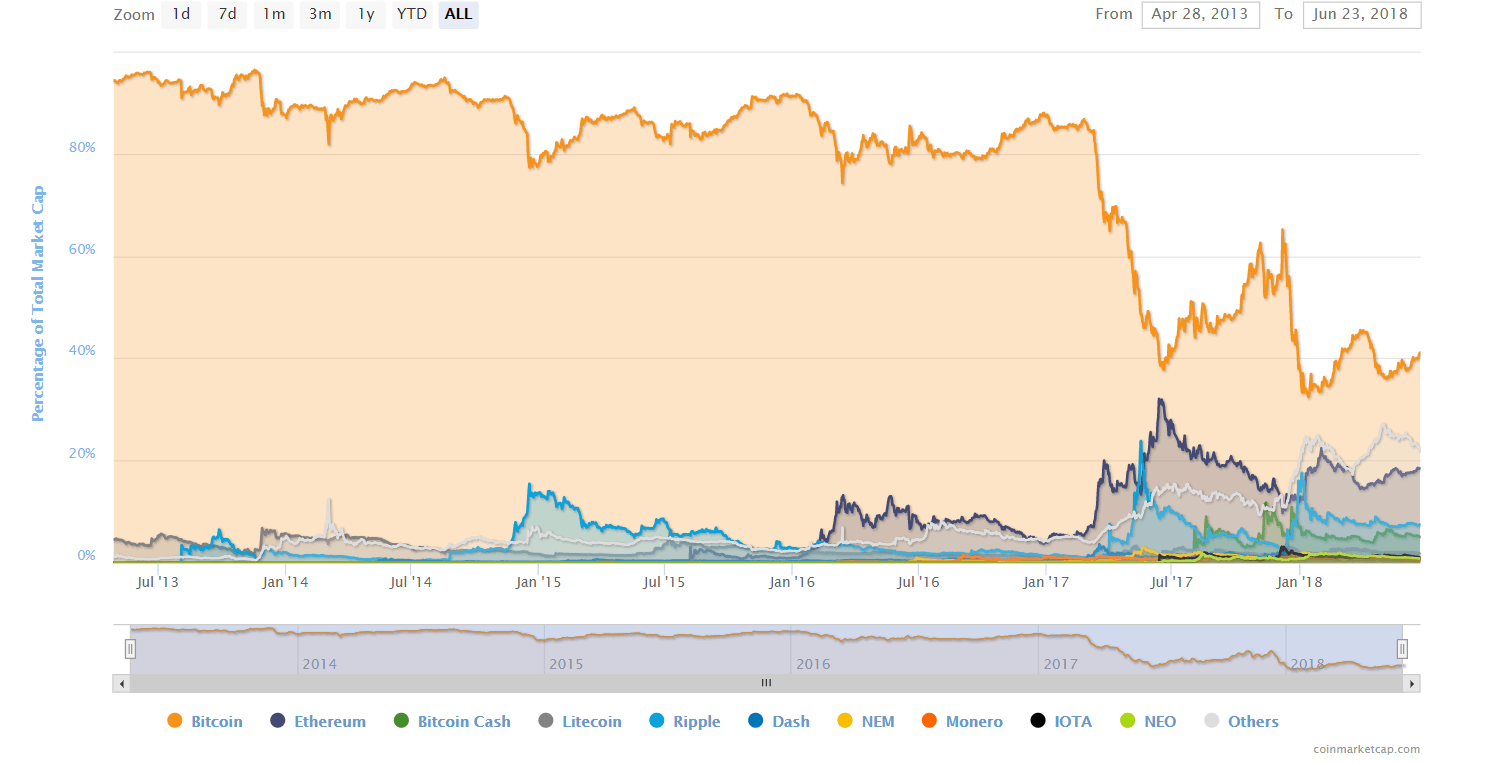Hide the Litecoin series via its legend entry
Screen dimensions: 1492x763
tap(580, 721)
